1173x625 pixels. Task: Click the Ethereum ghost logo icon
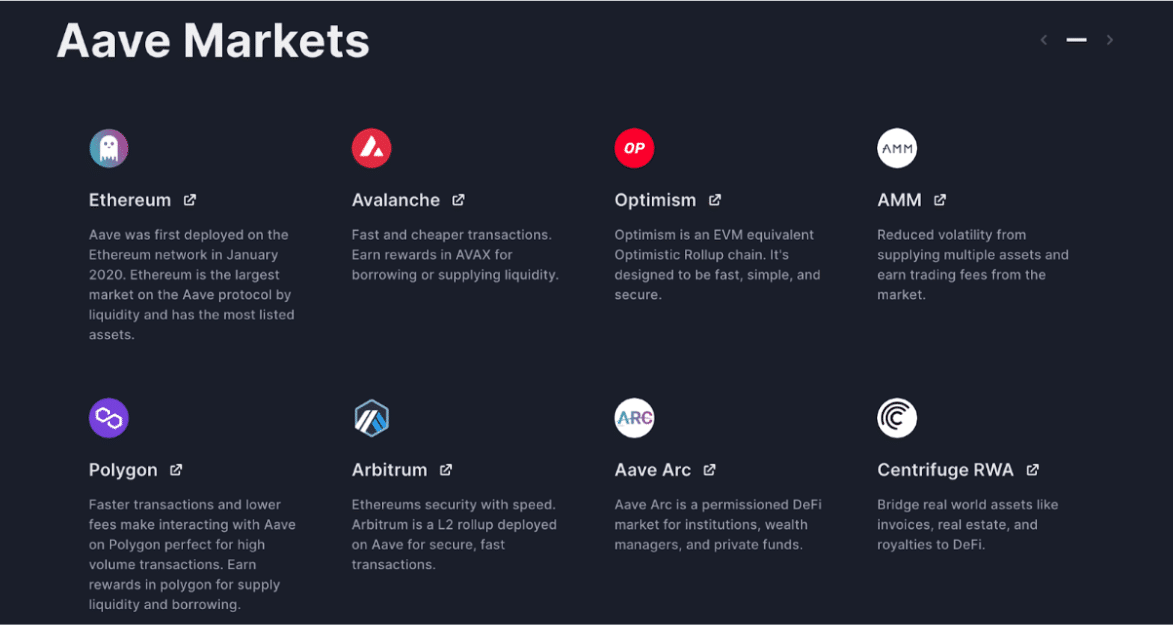click(x=109, y=148)
